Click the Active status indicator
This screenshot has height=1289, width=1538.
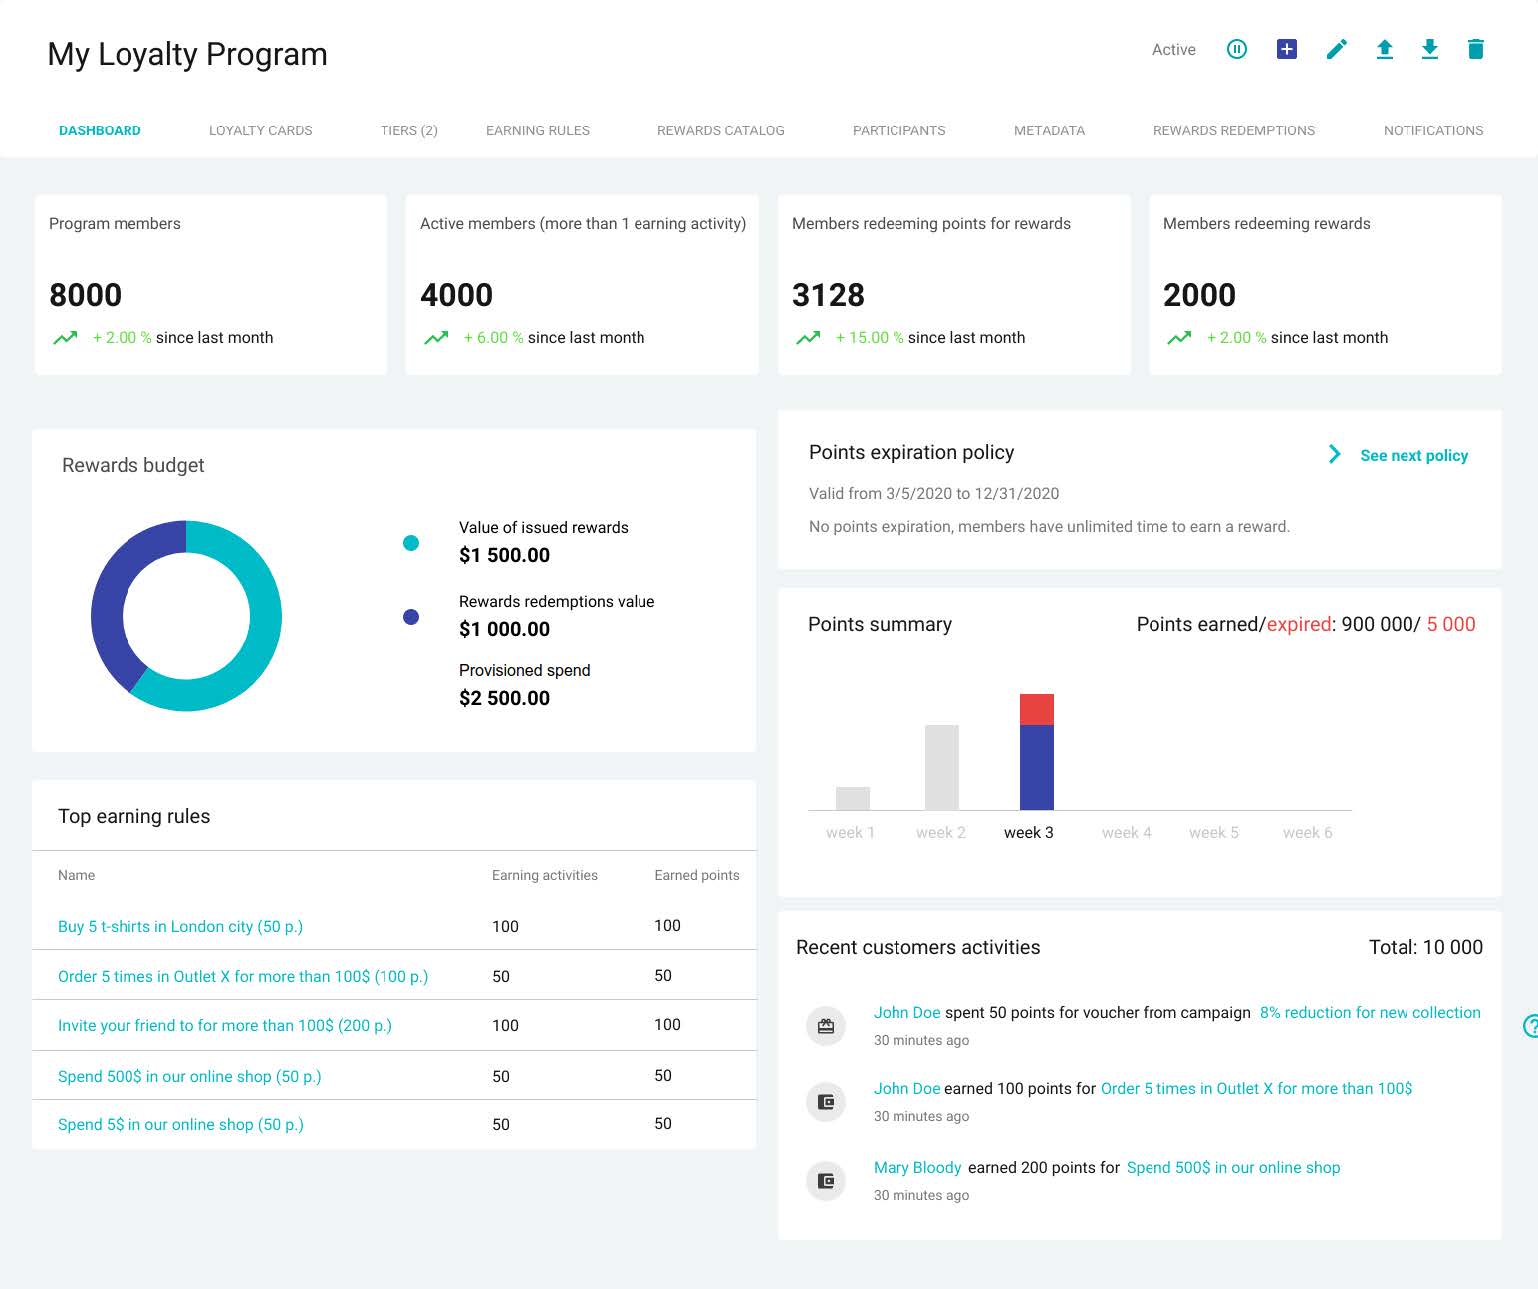click(1173, 49)
